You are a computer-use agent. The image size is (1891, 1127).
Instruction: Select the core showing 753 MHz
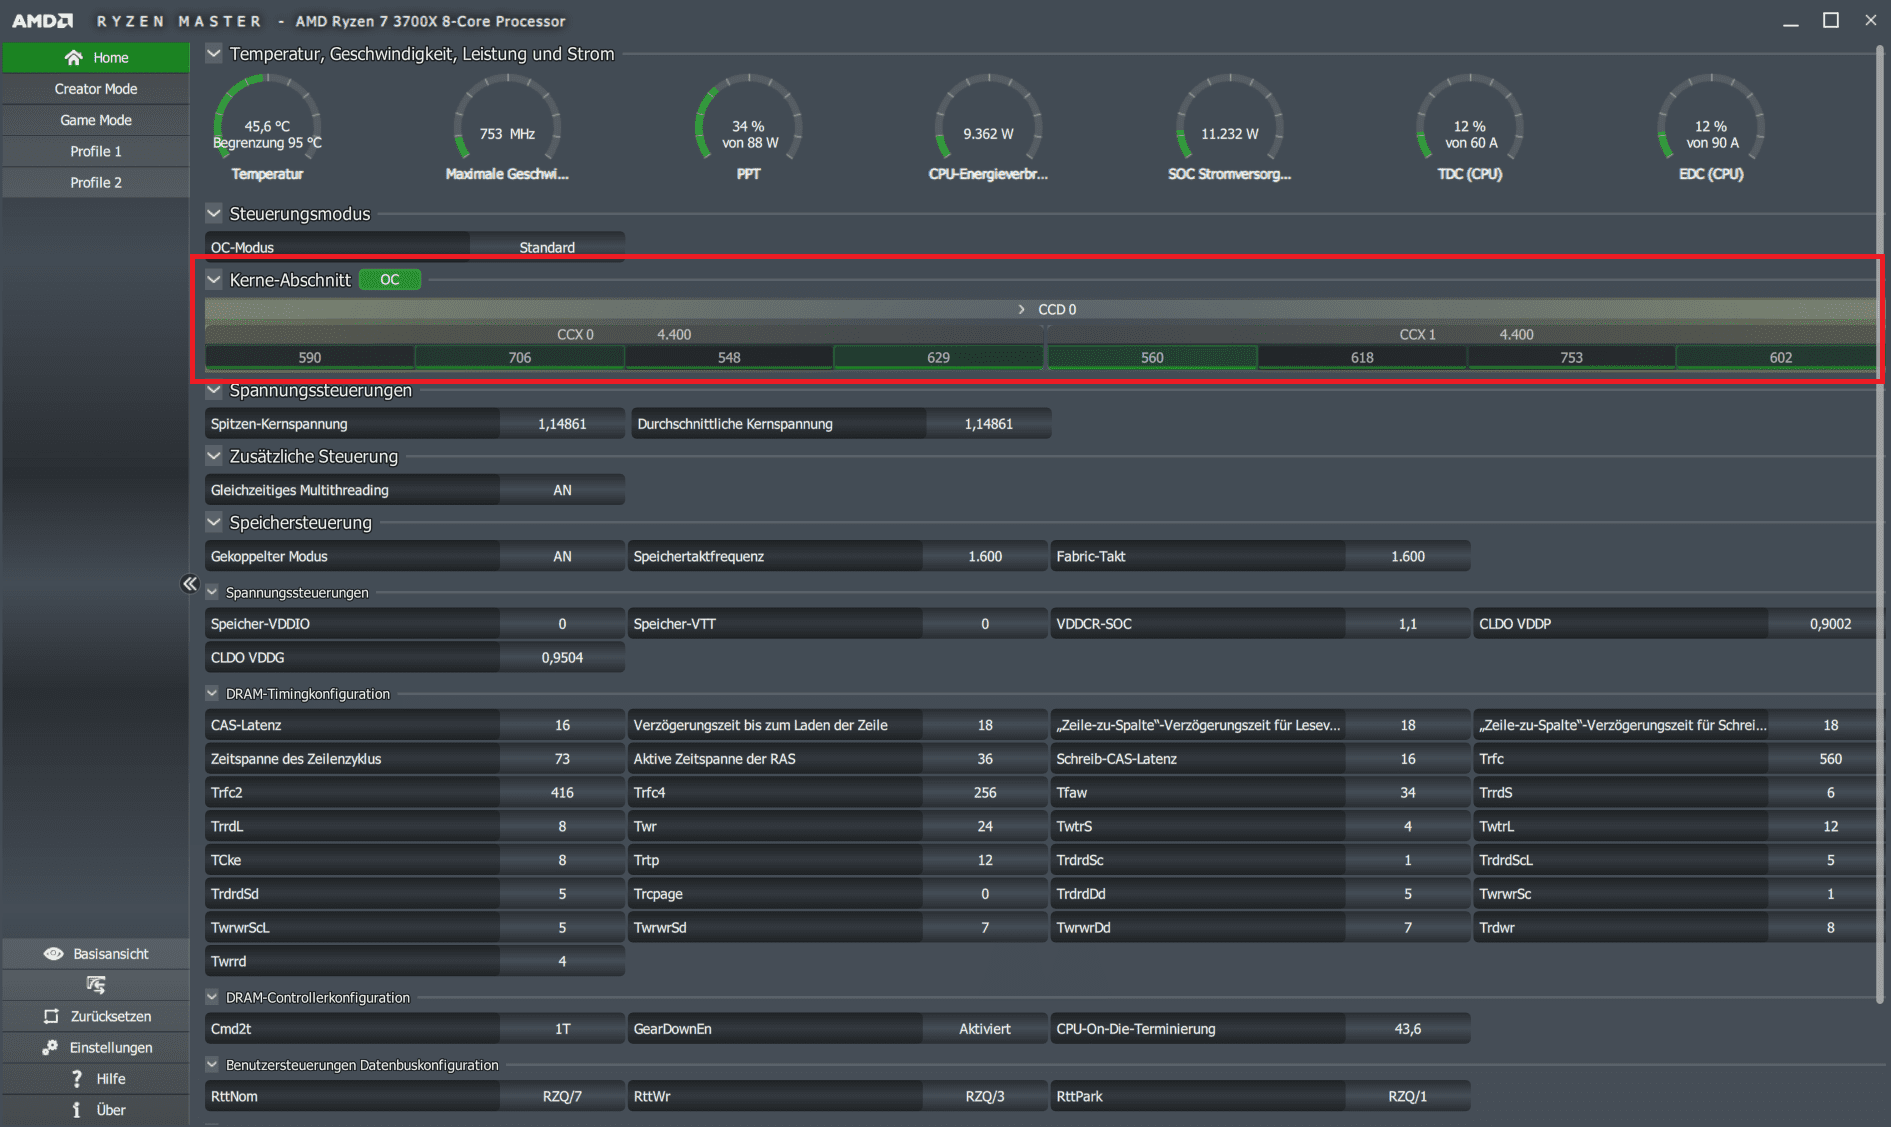click(x=1571, y=357)
